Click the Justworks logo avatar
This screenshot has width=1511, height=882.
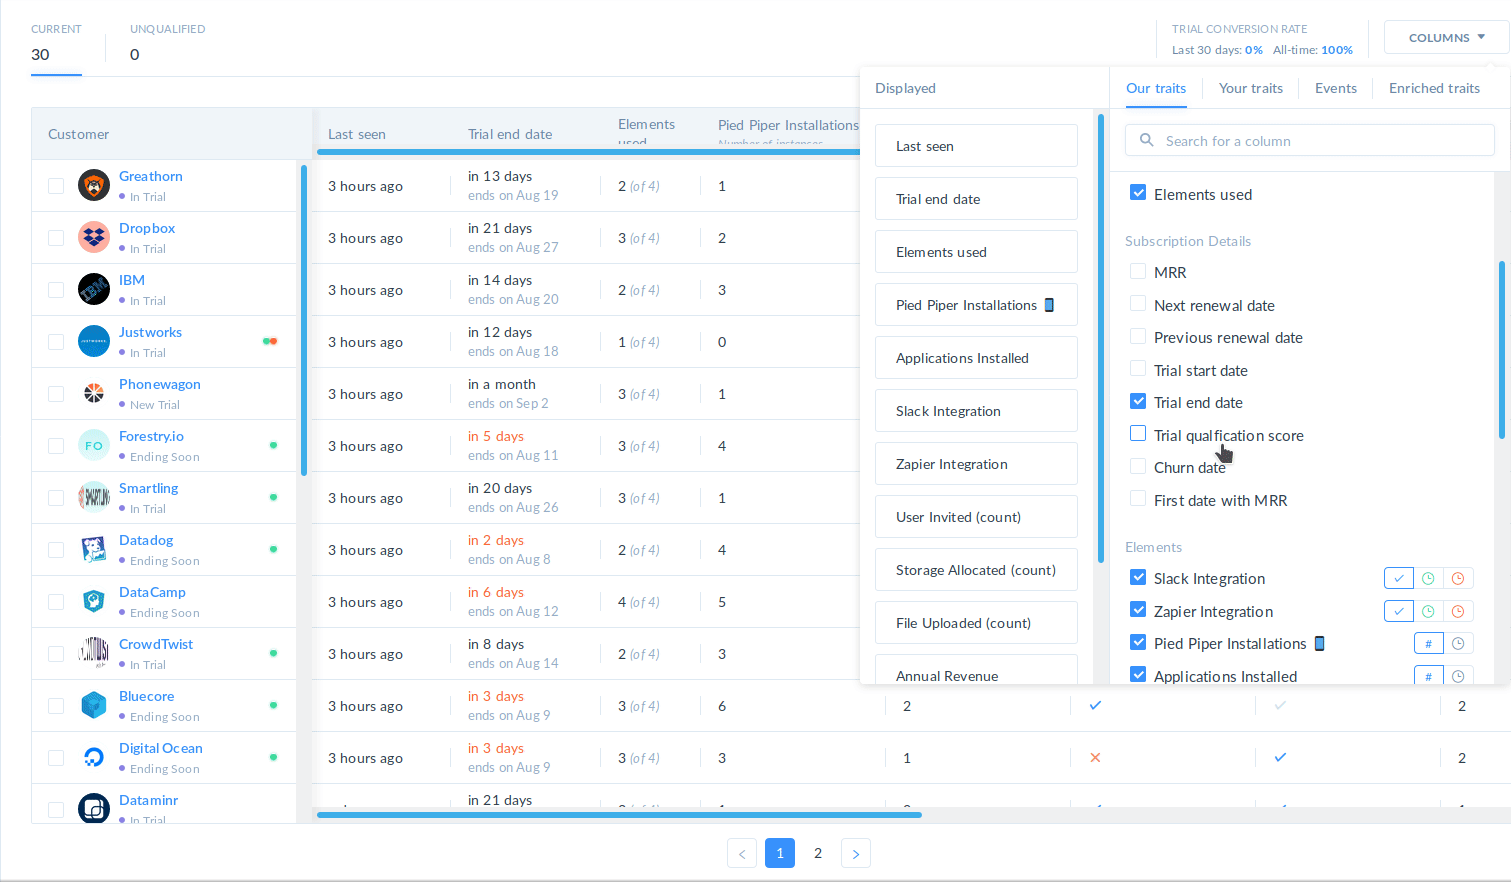(94, 341)
